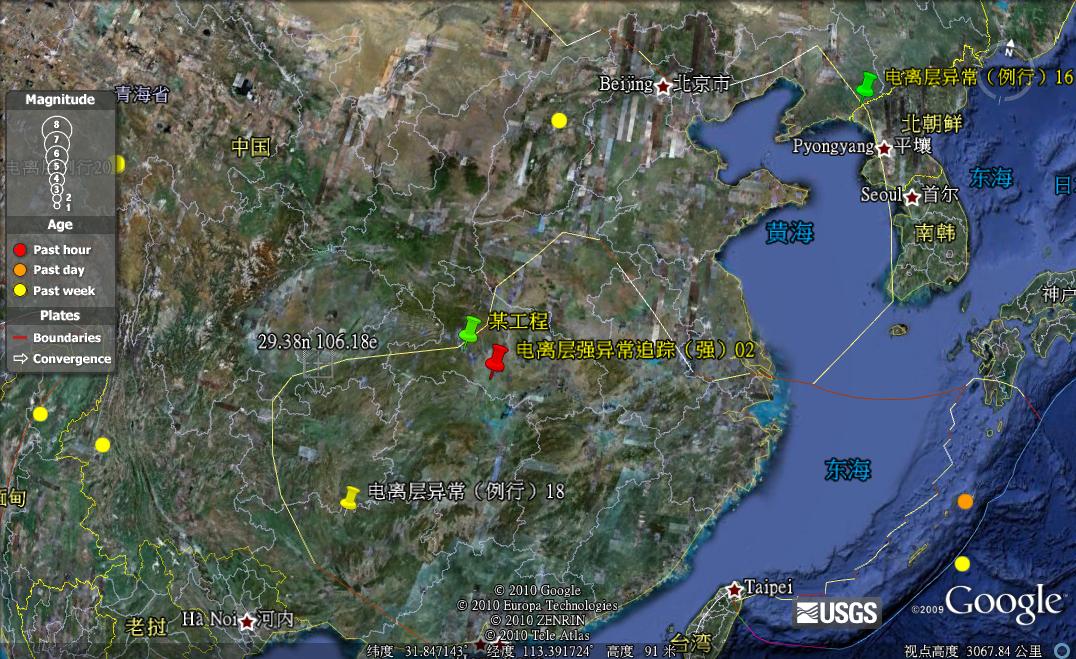Image resolution: width=1076 pixels, height=659 pixels.
Task: Click the 视点高度 3067.84 公里 readout
Action: (972, 651)
